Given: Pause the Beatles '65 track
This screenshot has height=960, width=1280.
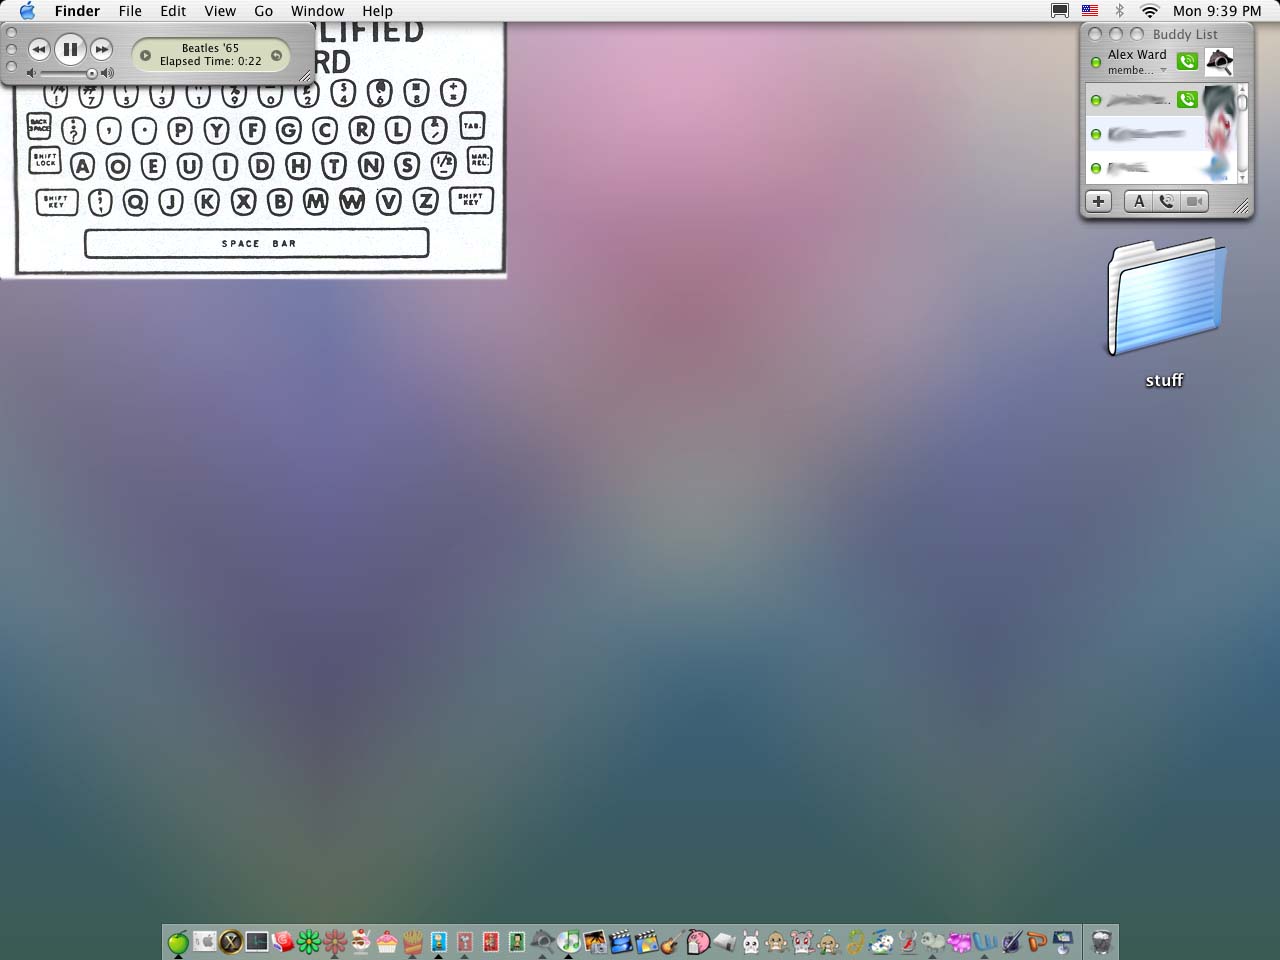Looking at the screenshot, I should click(x=70, y=48).
